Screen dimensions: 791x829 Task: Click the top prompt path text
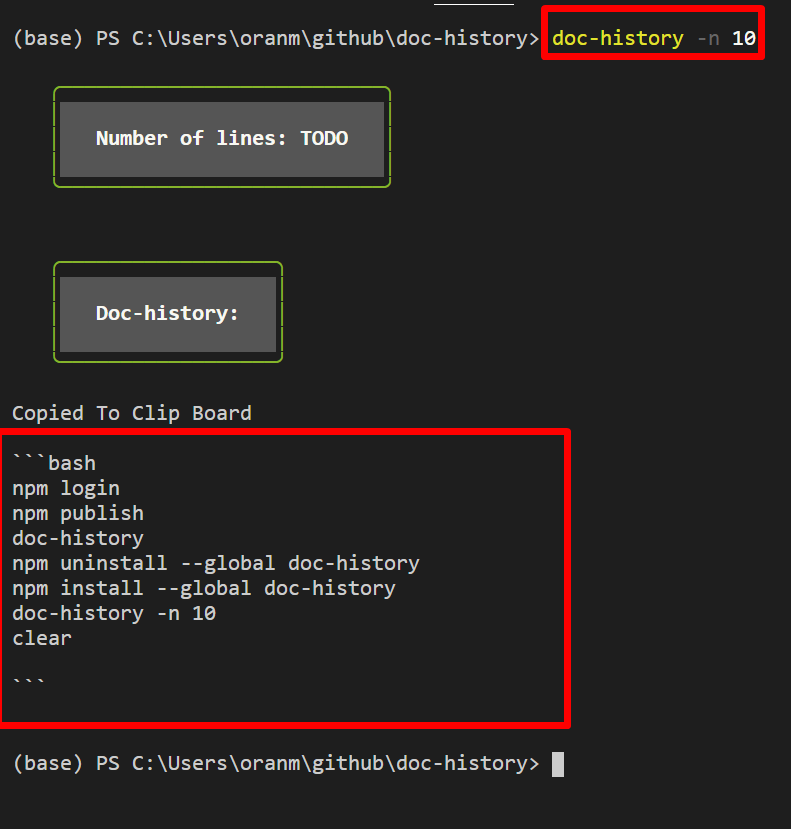(x=275, y=38)
